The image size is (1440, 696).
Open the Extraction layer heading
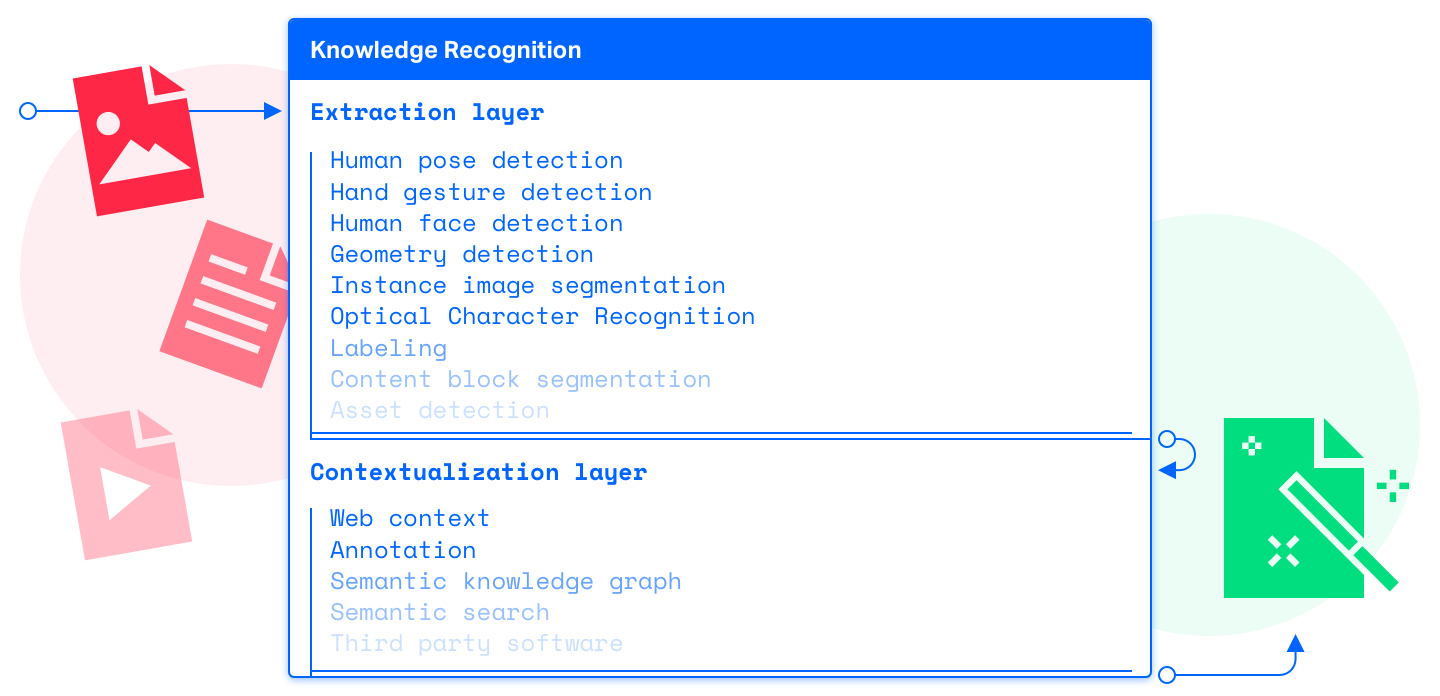[x=427, y=112]
